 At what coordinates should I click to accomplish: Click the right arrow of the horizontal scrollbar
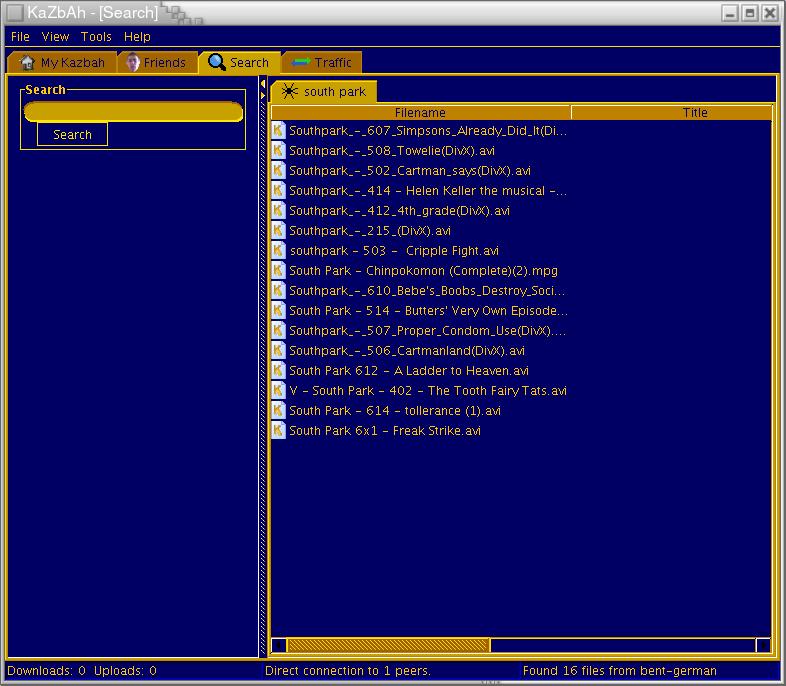point(763,645)
